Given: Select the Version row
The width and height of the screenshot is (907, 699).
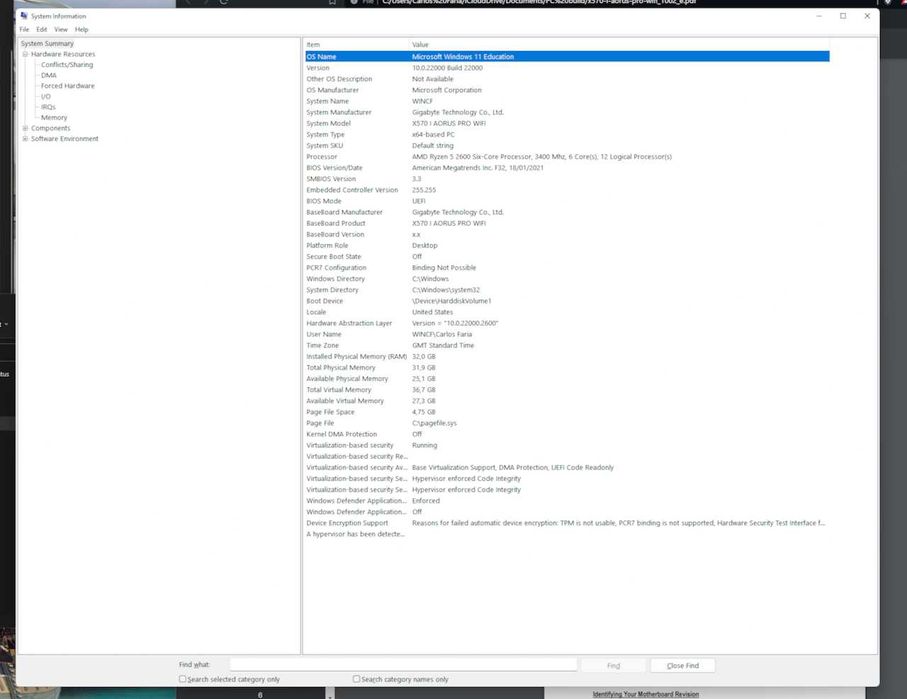Looking at the screenshot, I should point(567,68).
